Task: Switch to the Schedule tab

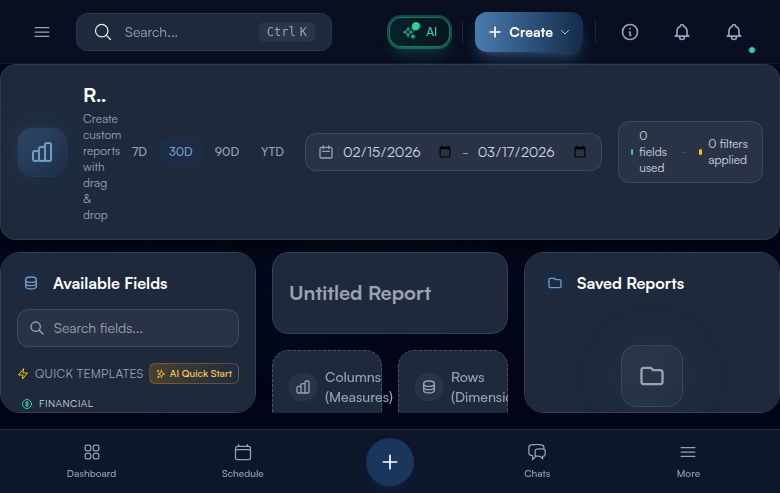Action: [243, 460]
